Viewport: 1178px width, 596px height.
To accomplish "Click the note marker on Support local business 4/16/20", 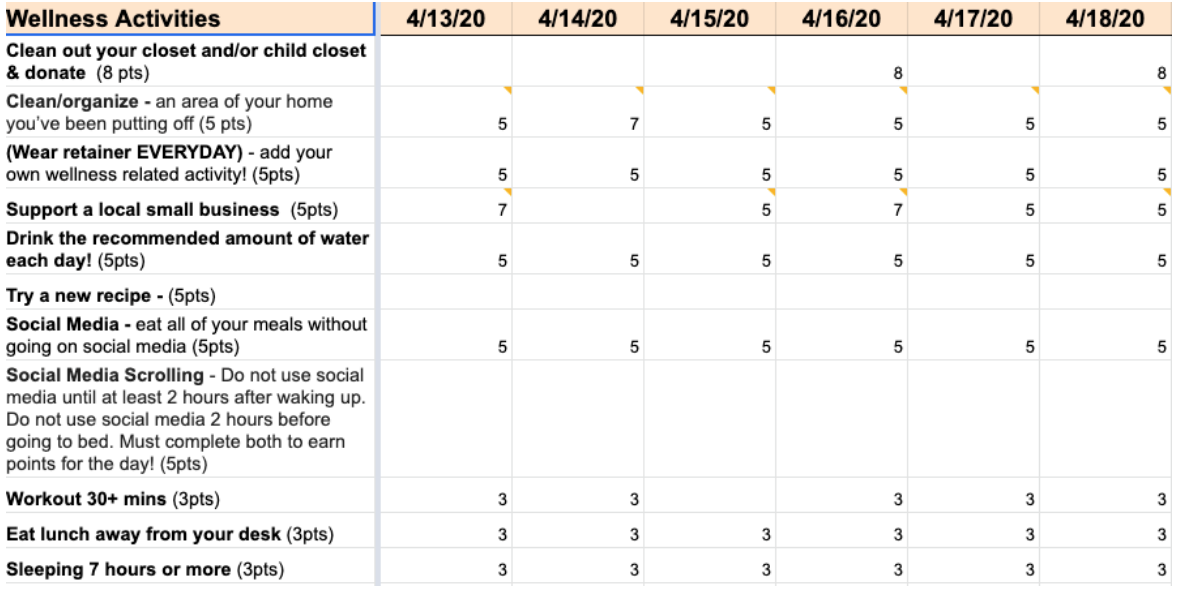I will click(x=903, y=192).
